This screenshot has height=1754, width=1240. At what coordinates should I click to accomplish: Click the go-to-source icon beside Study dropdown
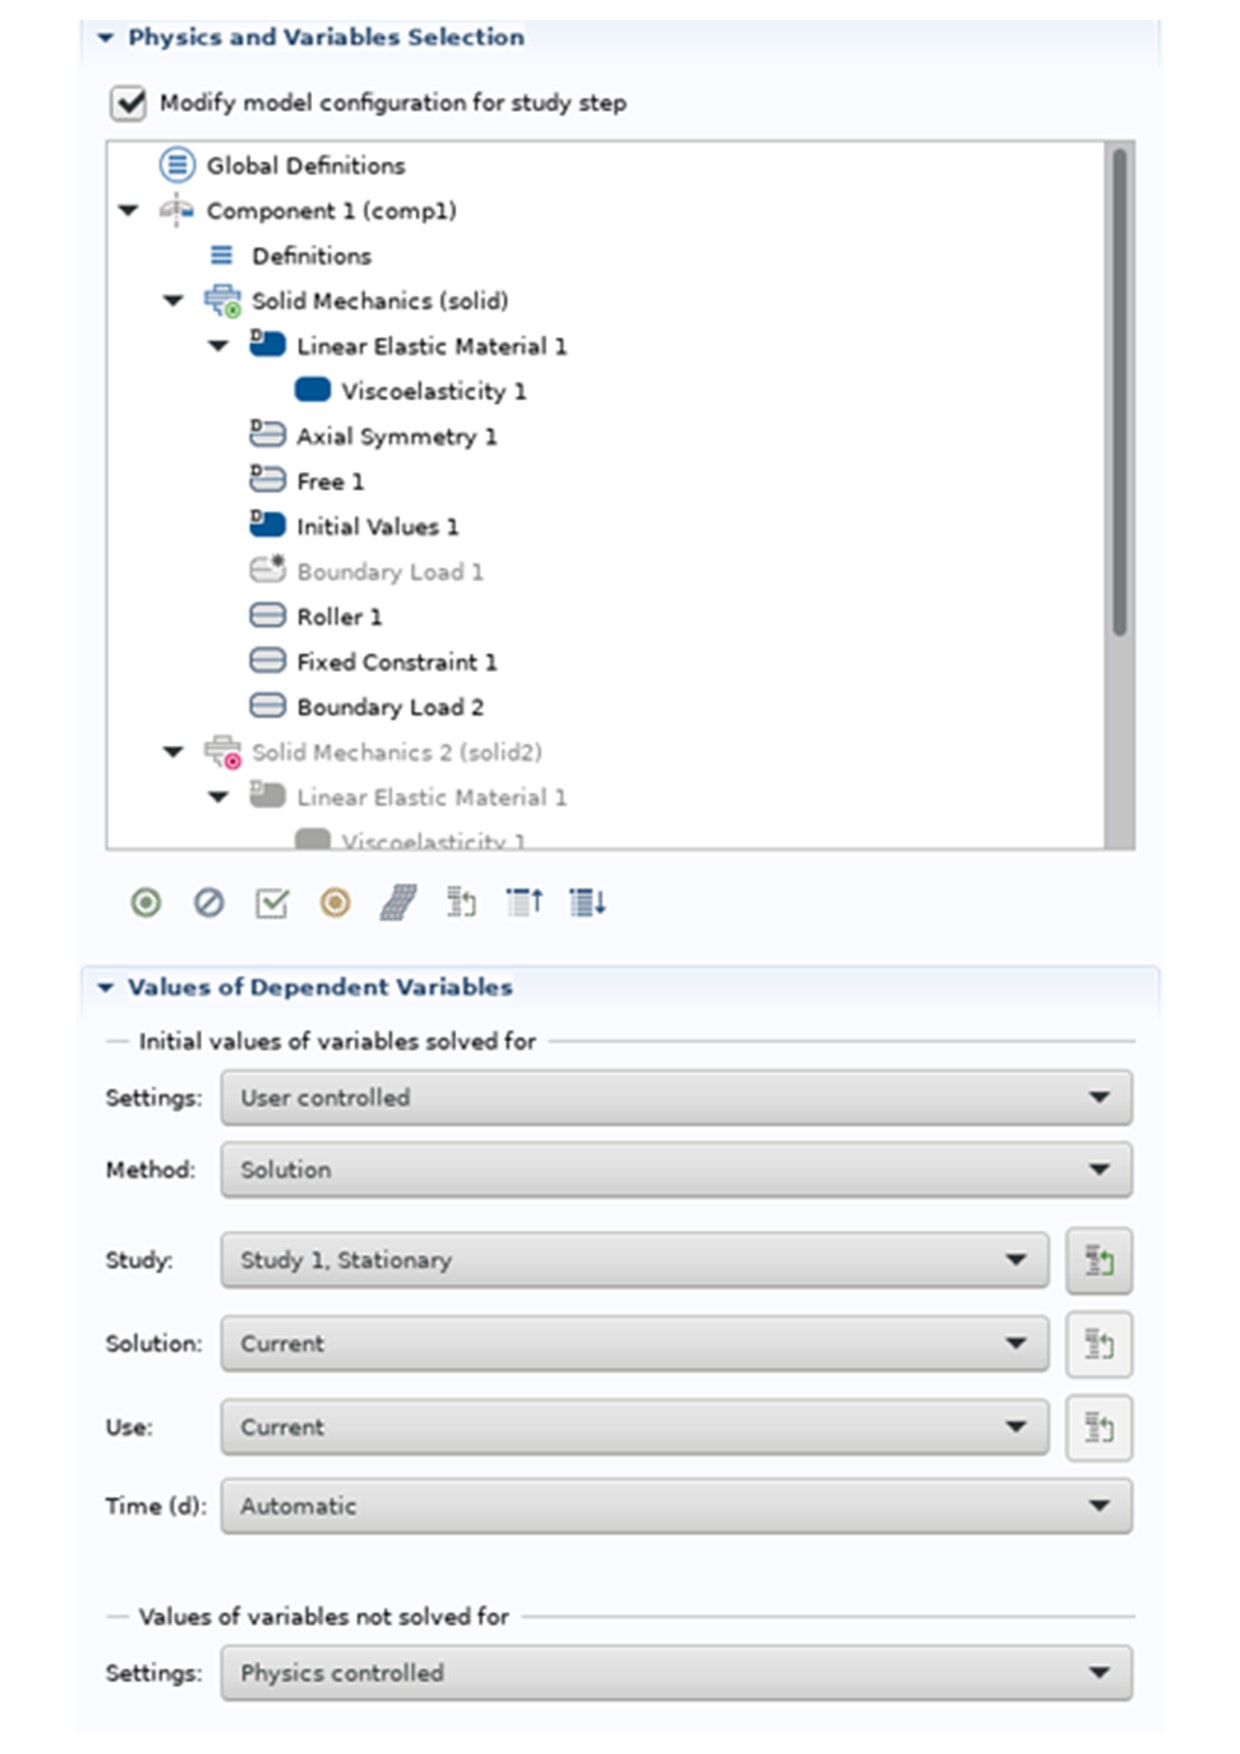point(1098,1260)
